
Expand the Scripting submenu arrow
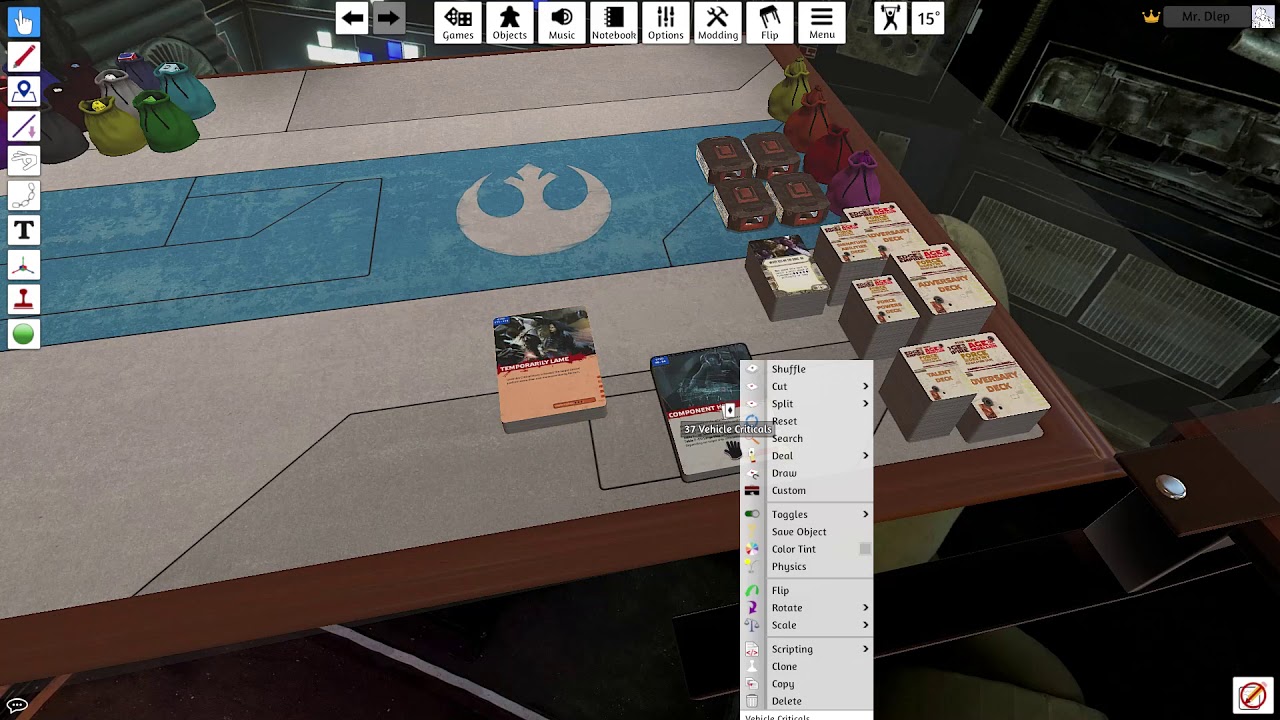[866, 649]
